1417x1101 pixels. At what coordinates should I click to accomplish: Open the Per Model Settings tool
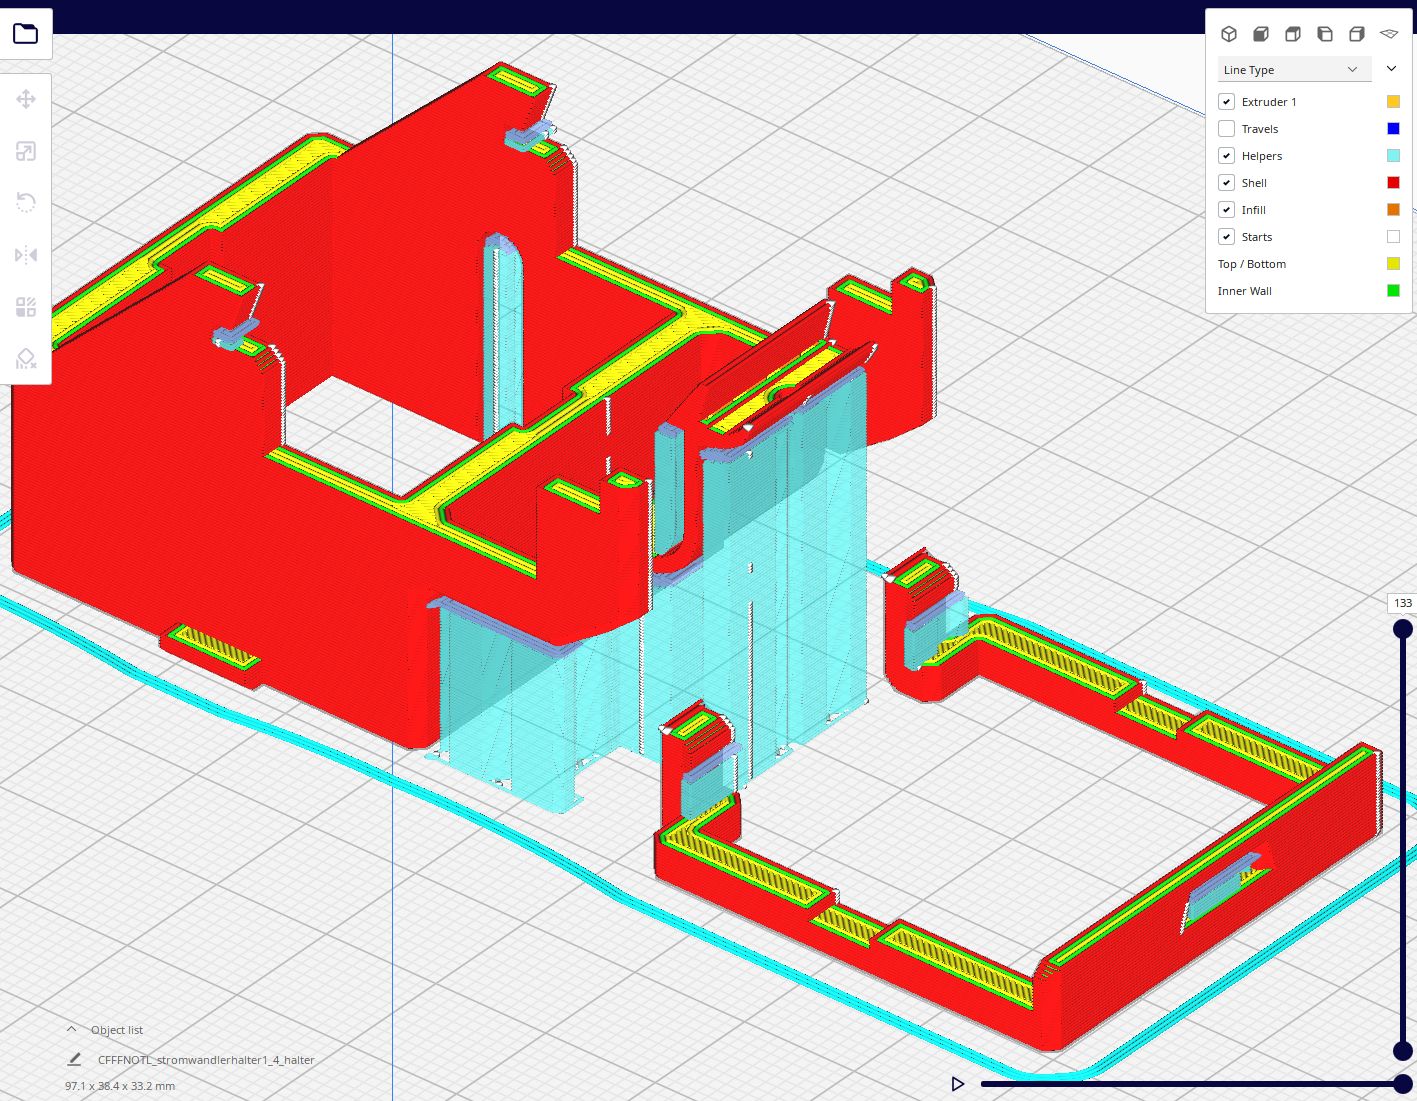[26, 307]
